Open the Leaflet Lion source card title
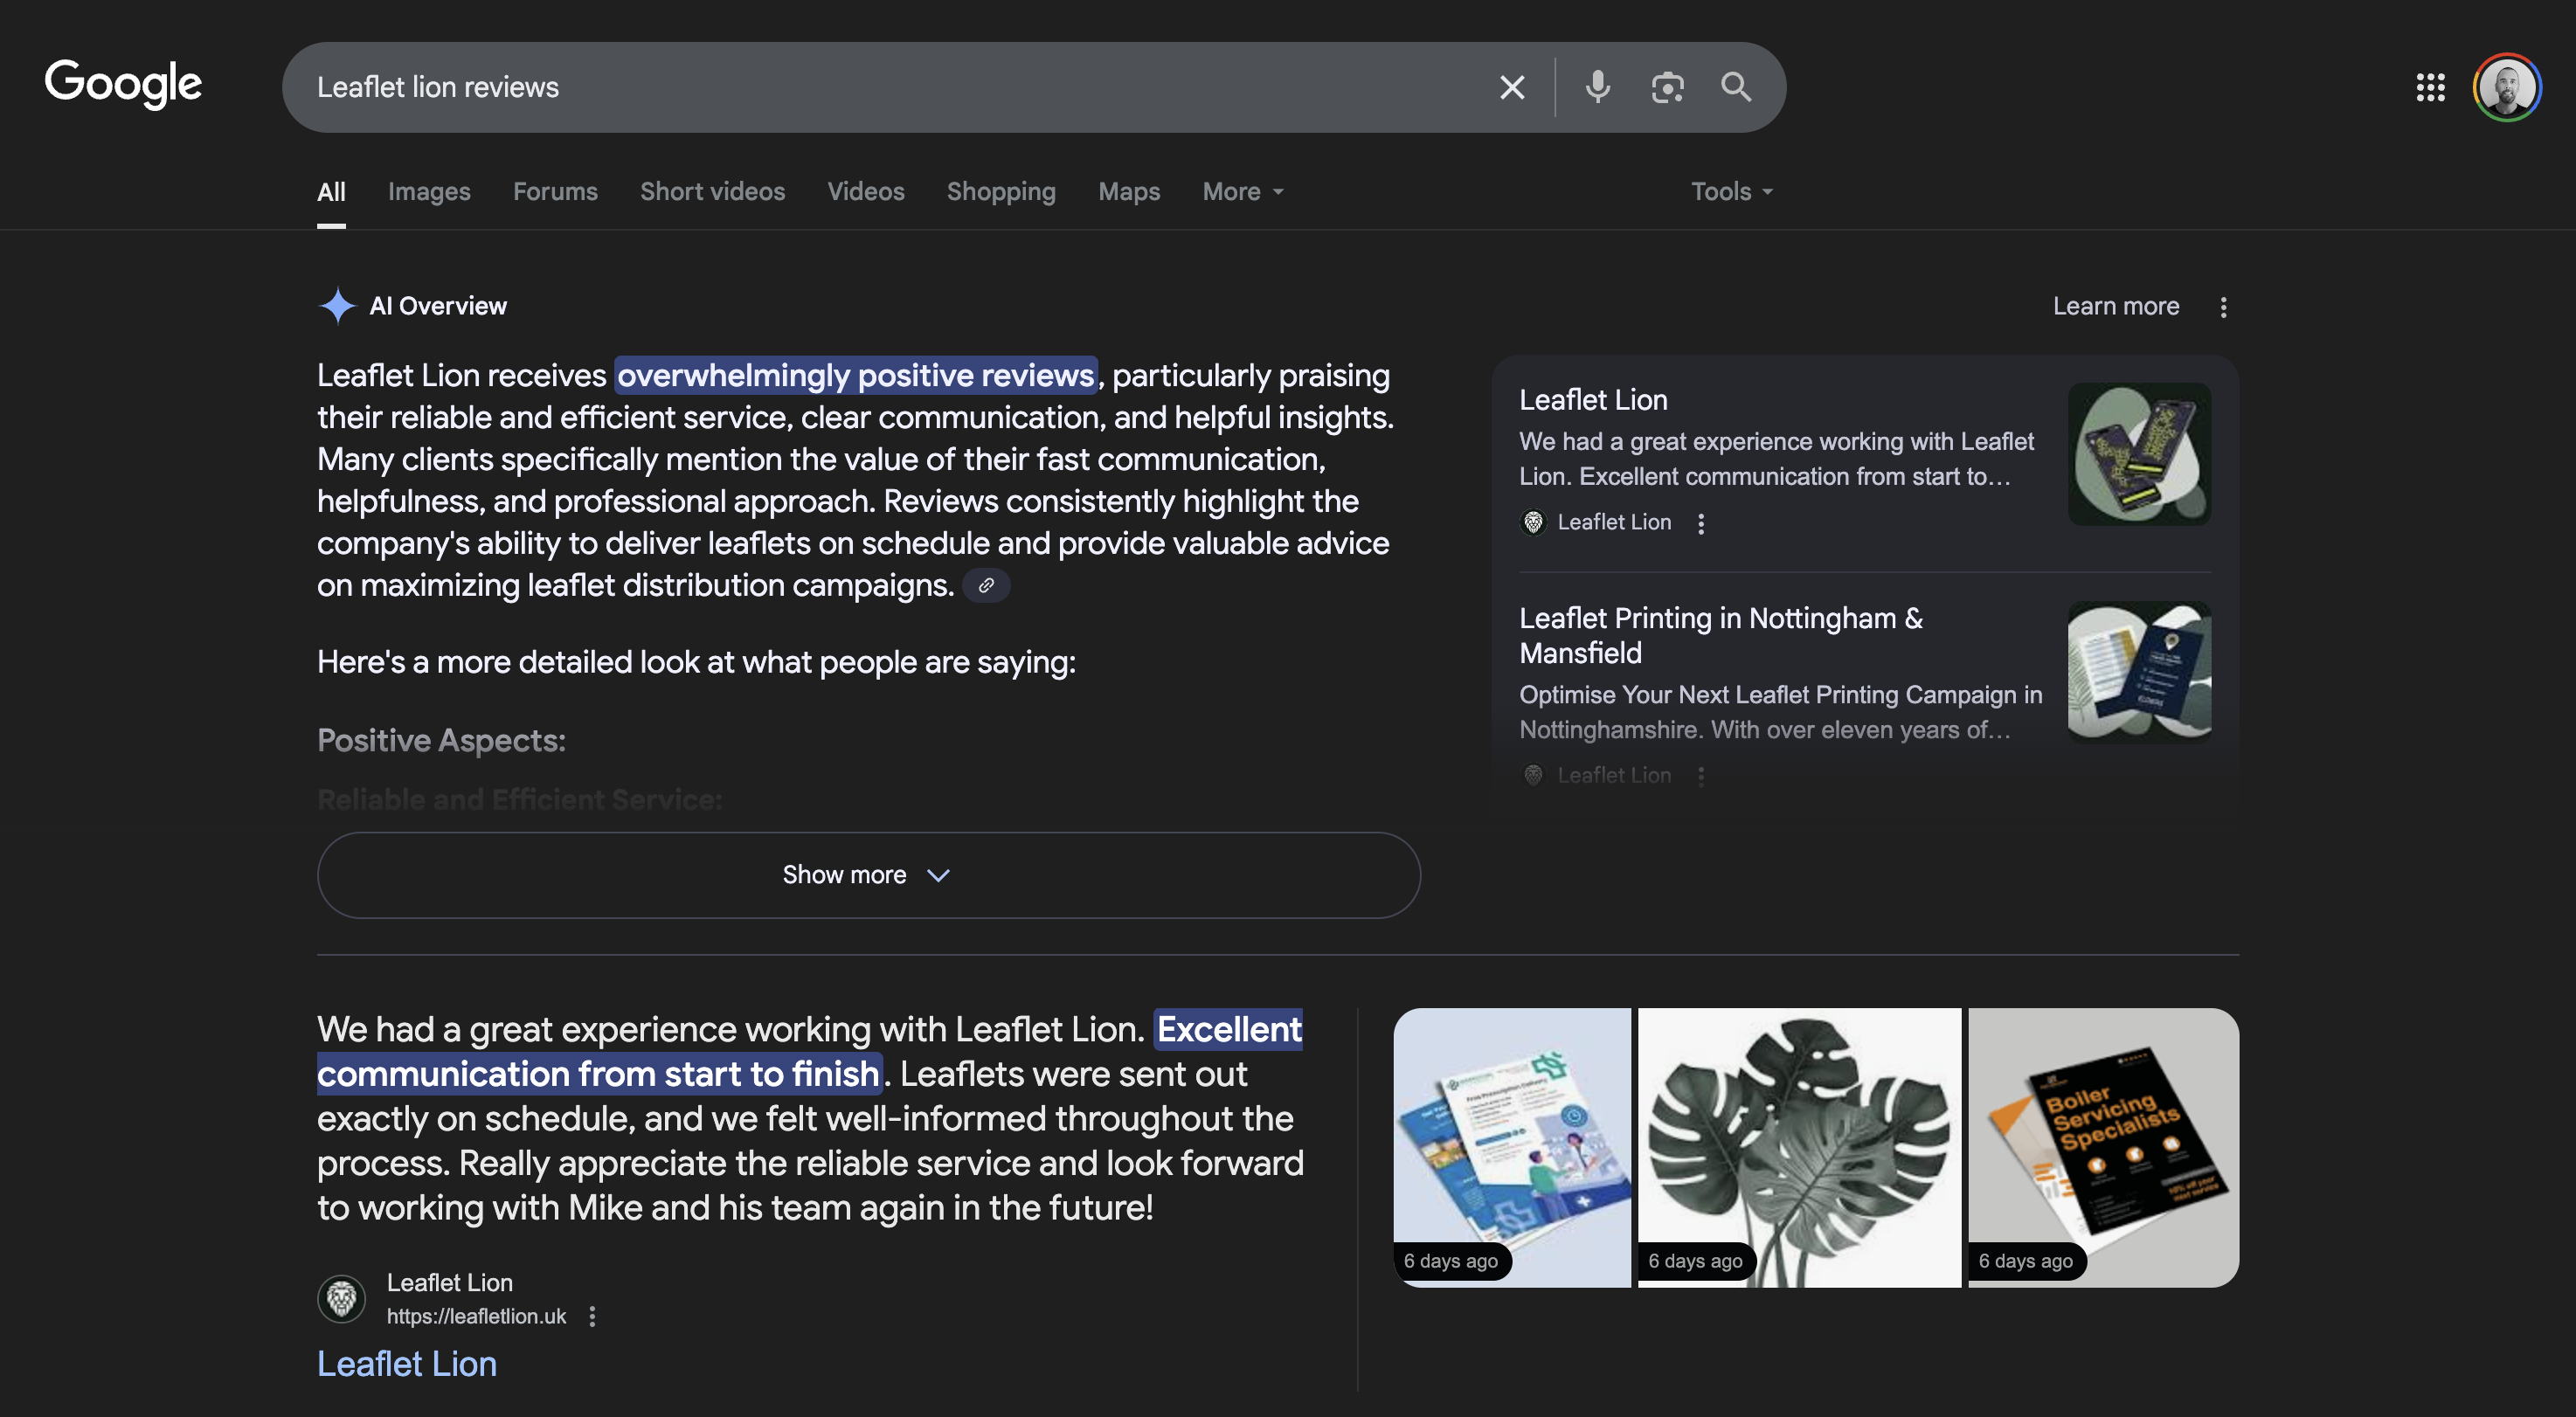 (x=1593, y=400)
